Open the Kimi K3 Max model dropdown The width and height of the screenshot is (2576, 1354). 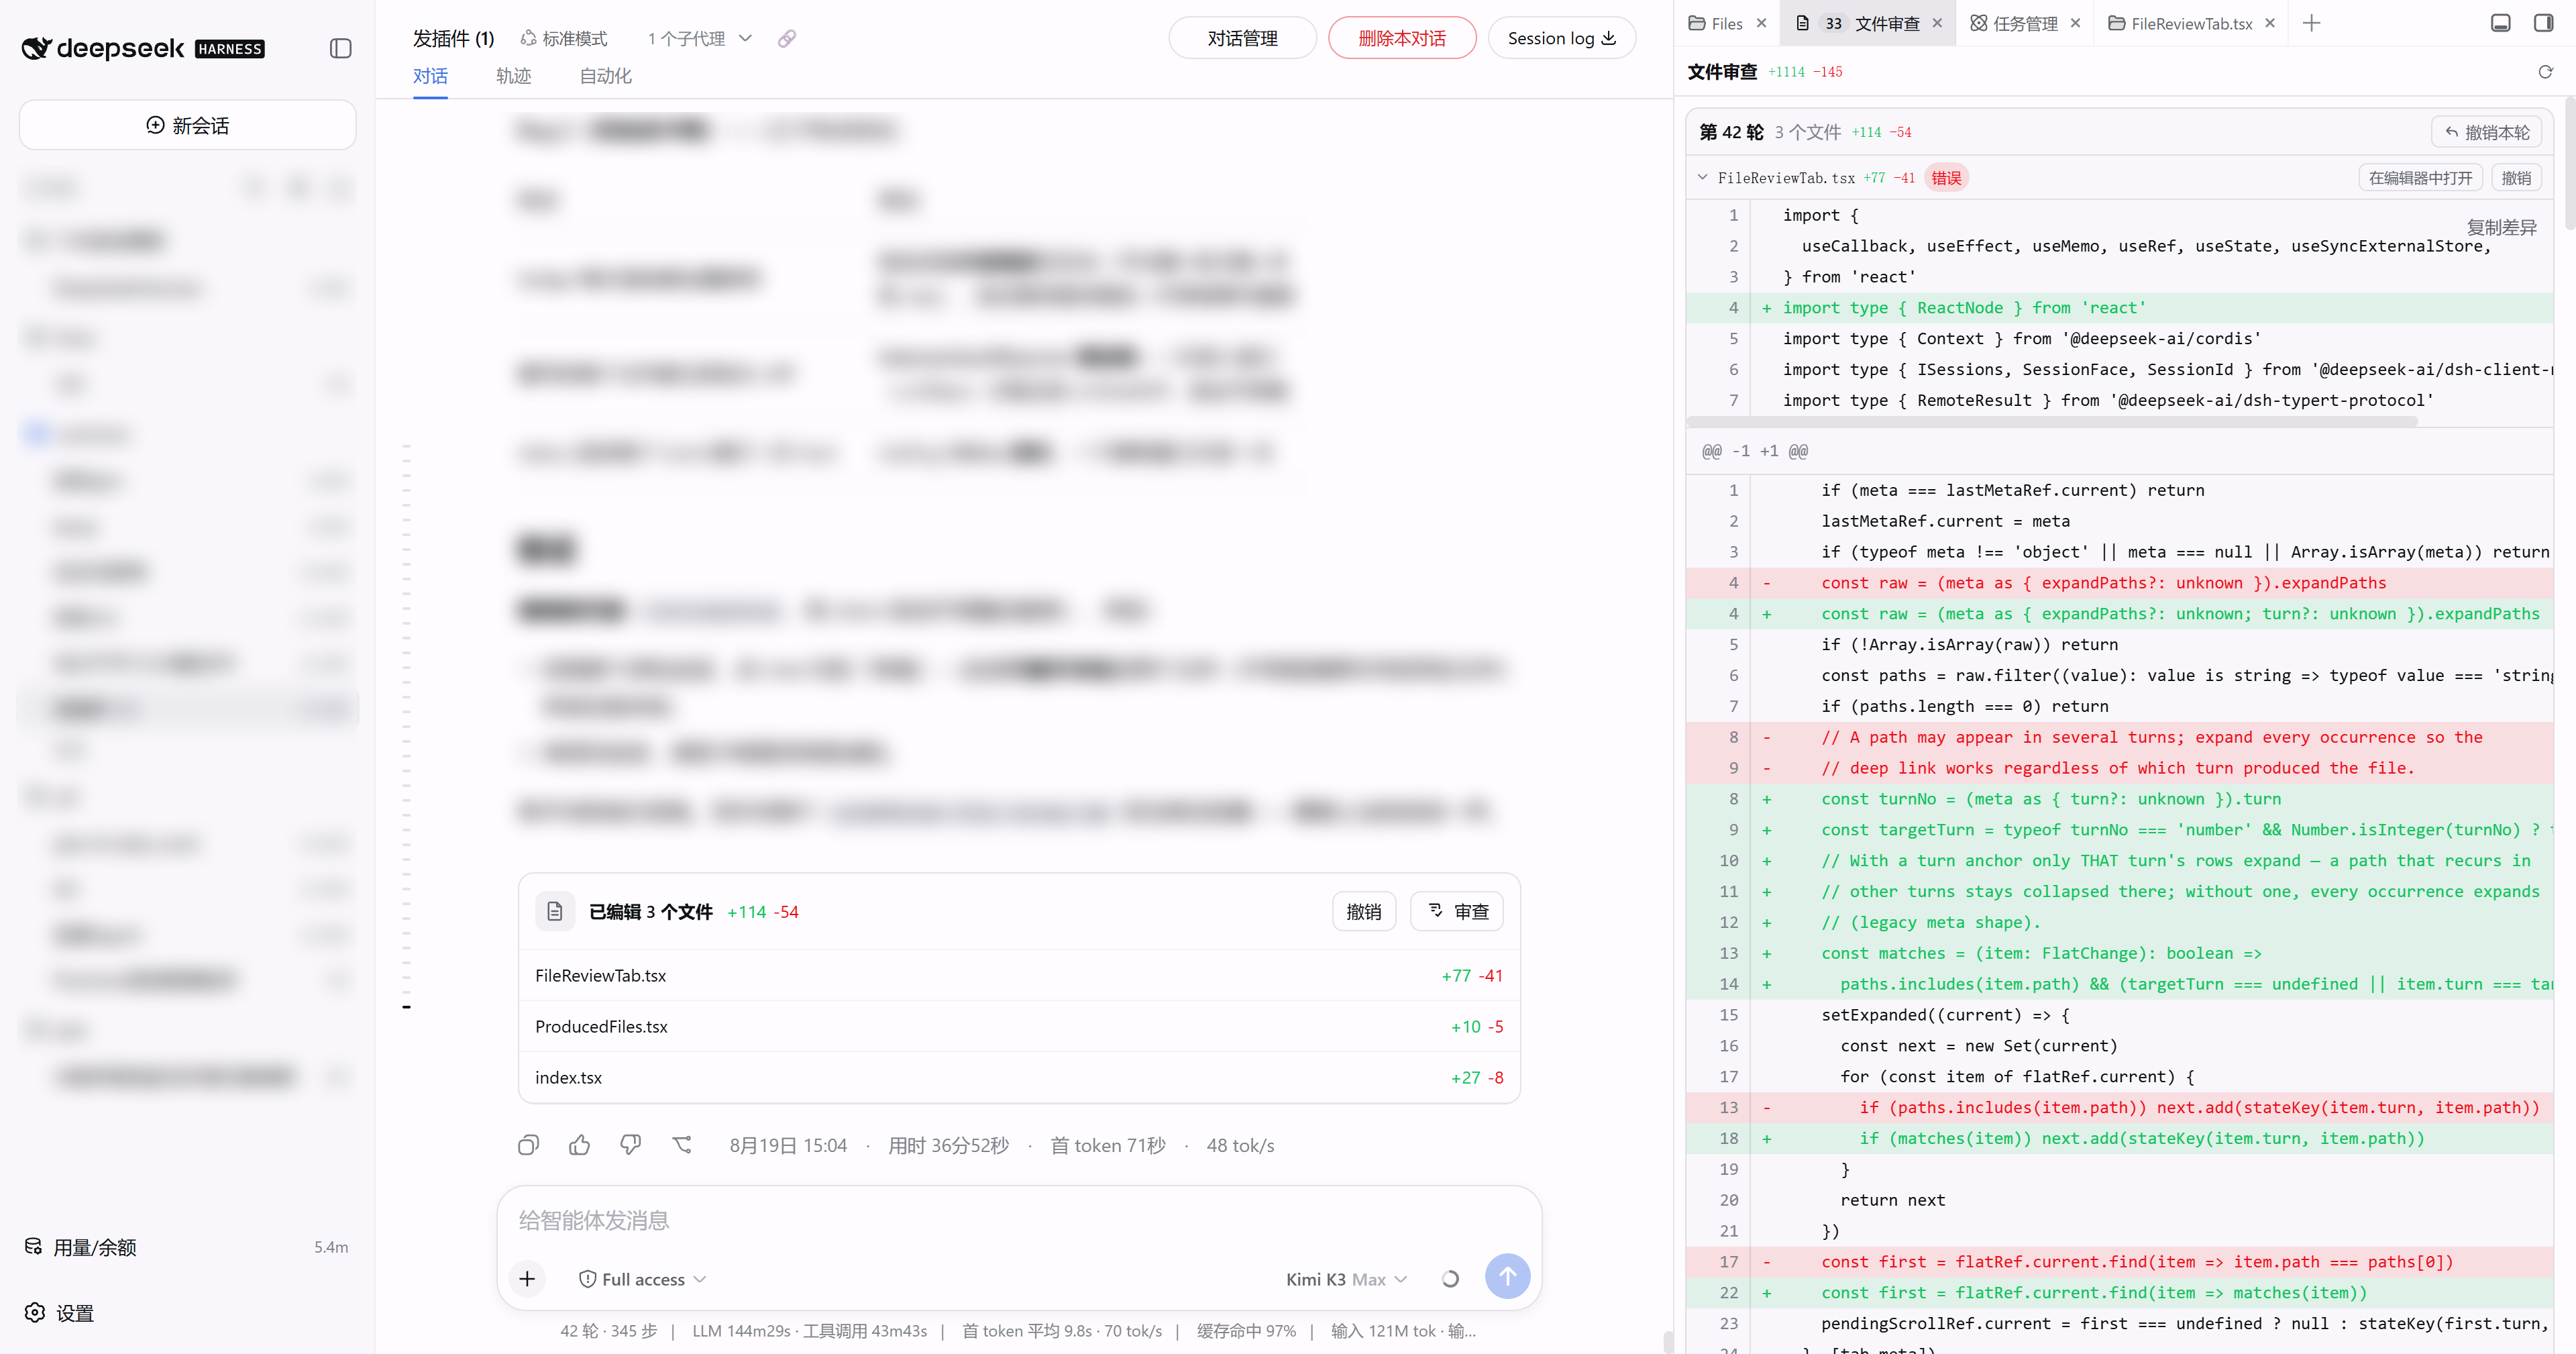1346,1279
